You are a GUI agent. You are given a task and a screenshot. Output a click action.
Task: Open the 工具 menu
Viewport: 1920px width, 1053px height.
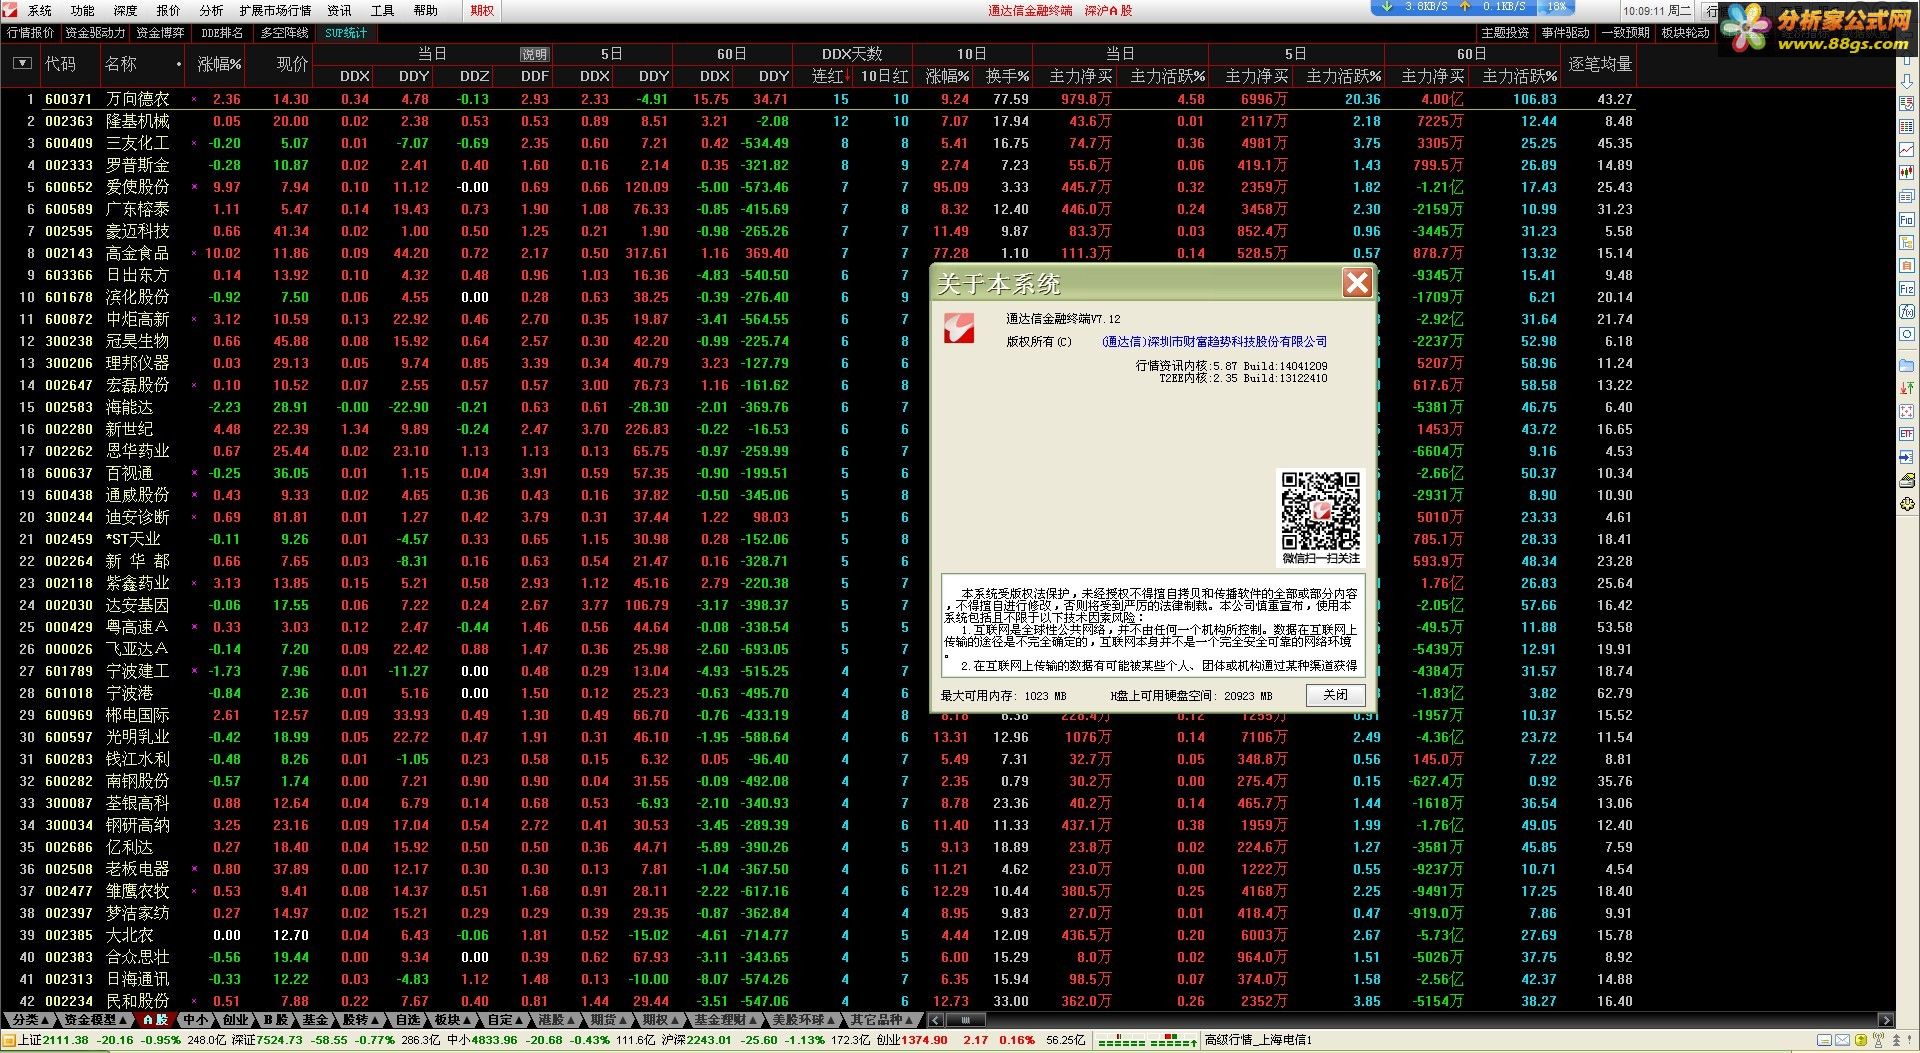(x=383, y=10)
